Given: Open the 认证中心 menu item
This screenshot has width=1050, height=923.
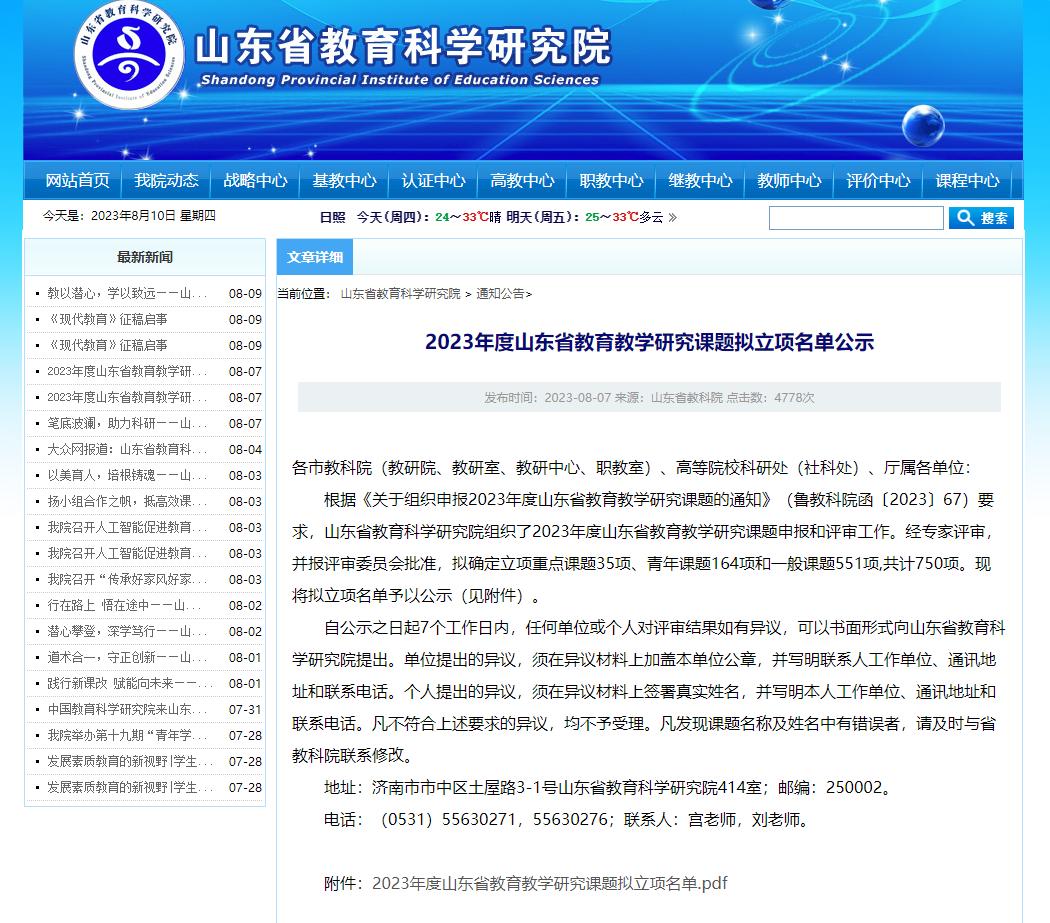Looking at the screenshot, I should pos(433,180).
